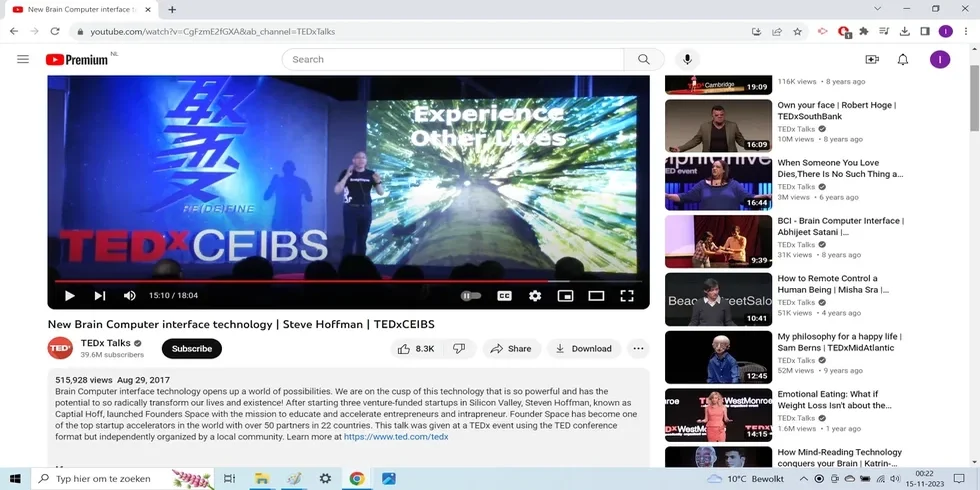This screenshot has height=490, width=980.
Task: Toggle the autoplay switch
Action: (x=471, y=296)
